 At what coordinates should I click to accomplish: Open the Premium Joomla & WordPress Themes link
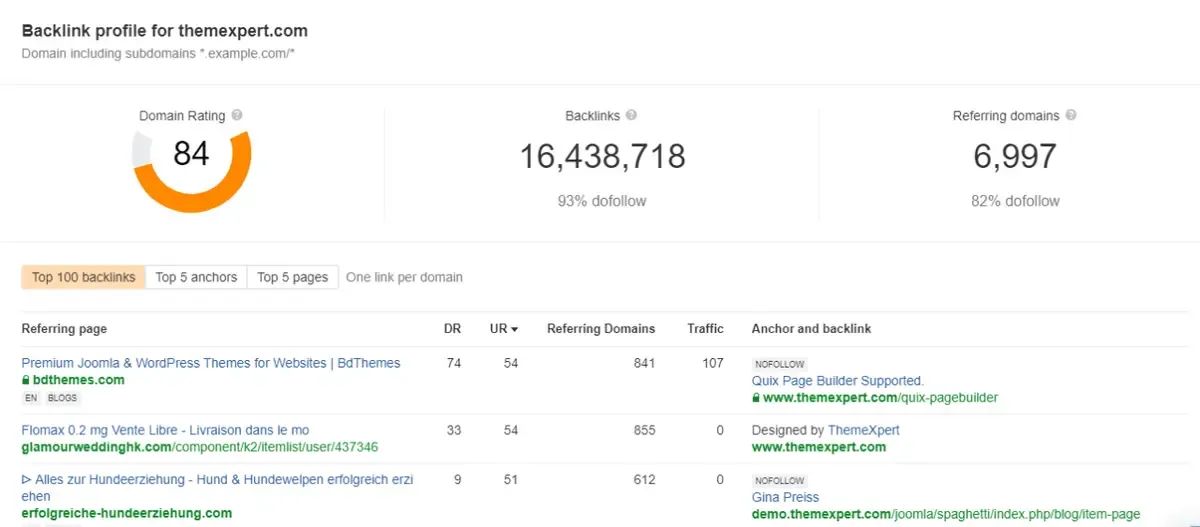[x=211, y=363]
